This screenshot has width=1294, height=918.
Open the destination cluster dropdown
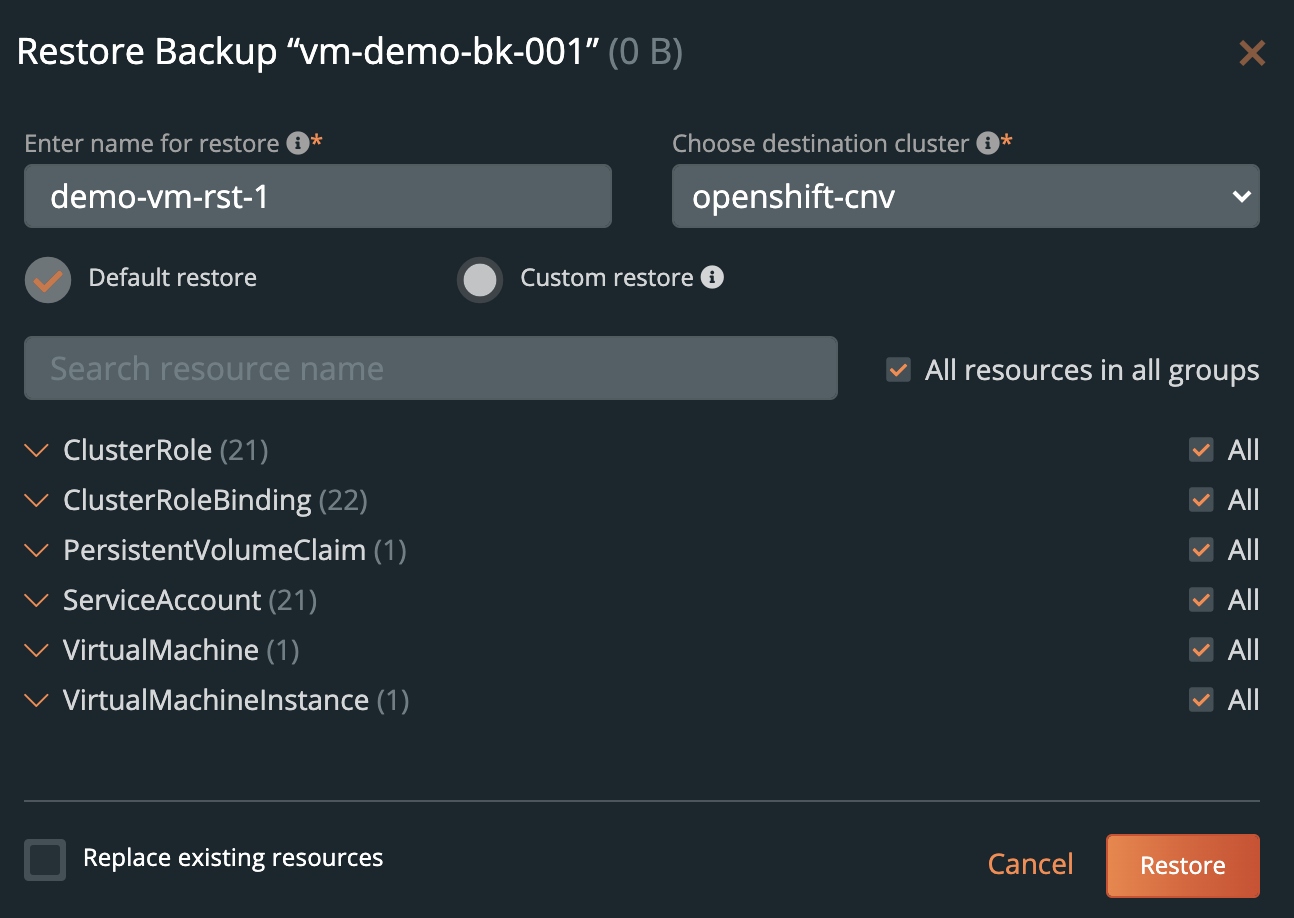pos(965,196)
